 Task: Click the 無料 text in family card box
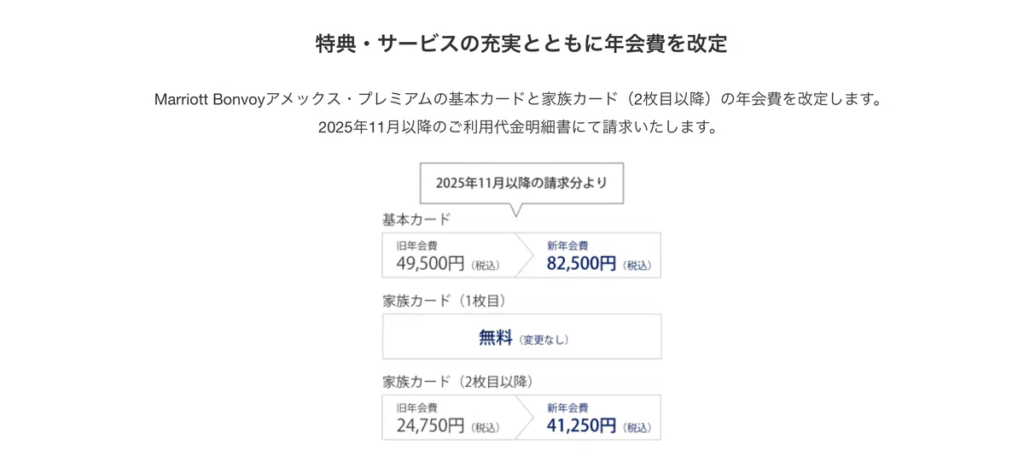point(495,338)
